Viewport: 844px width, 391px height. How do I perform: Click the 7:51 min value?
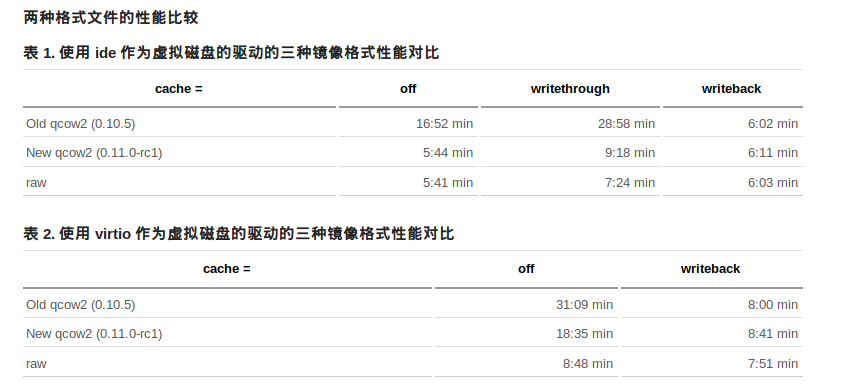[x=772, y=364]
